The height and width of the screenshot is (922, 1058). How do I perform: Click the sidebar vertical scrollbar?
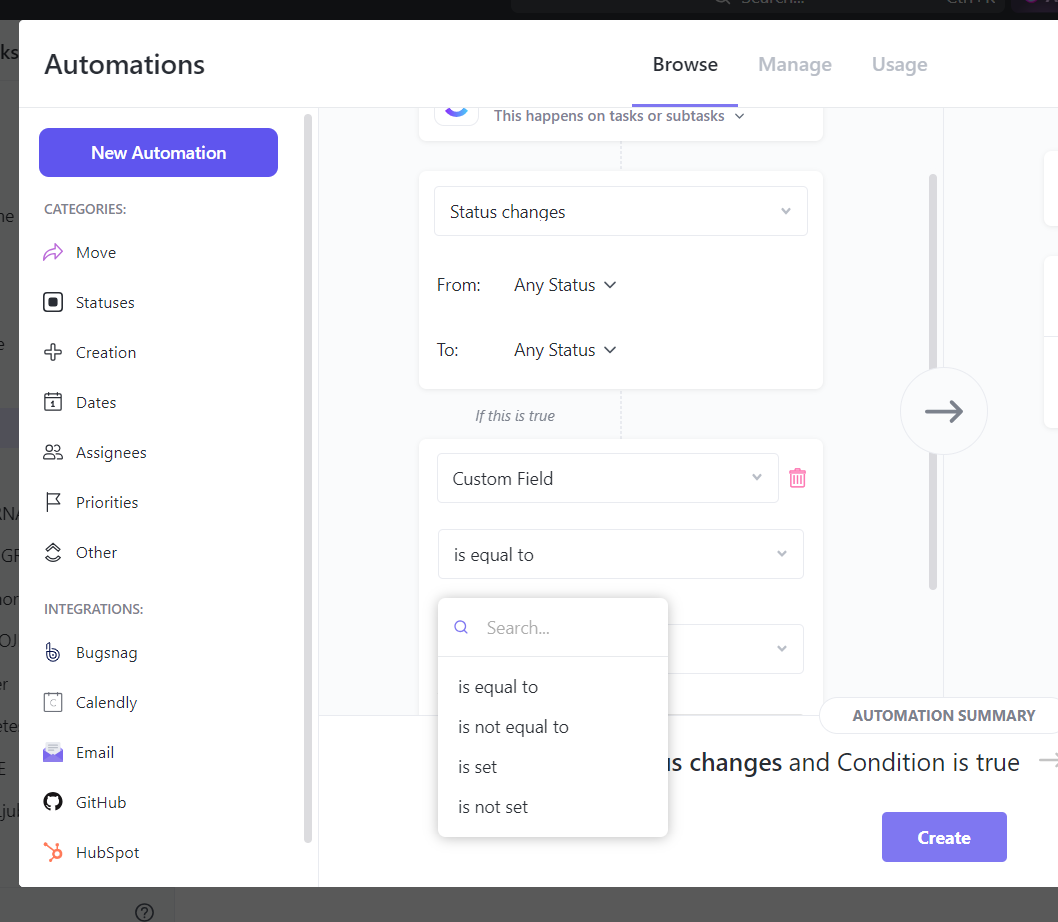coord(308,478)
